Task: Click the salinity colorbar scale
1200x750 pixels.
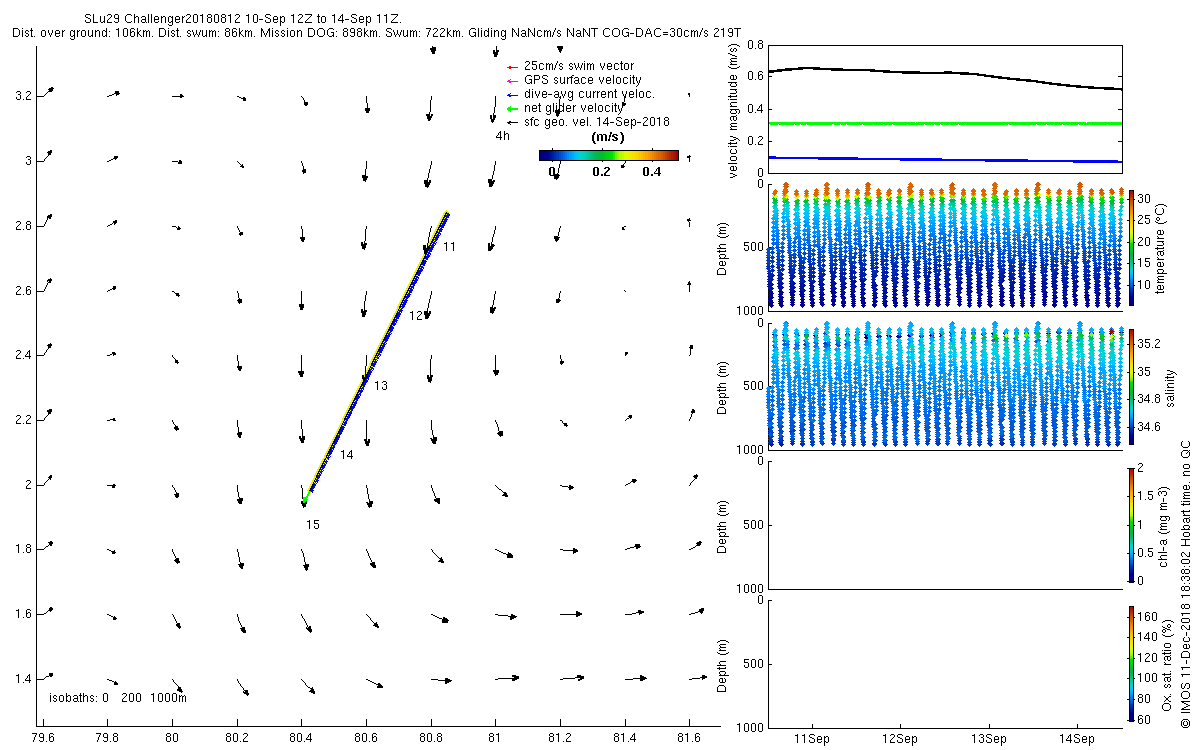Action: coord(1131,385)
